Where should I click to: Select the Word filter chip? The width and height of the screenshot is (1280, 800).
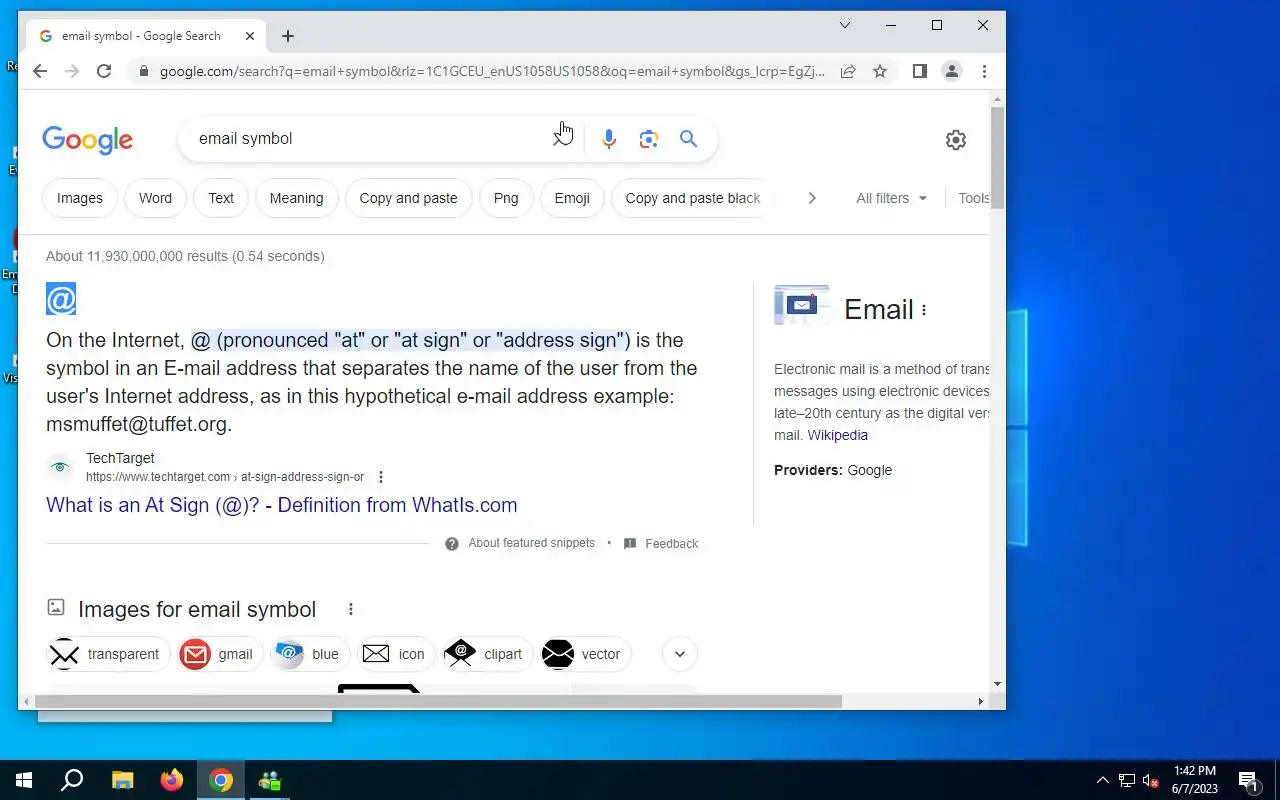coord(155,198)
